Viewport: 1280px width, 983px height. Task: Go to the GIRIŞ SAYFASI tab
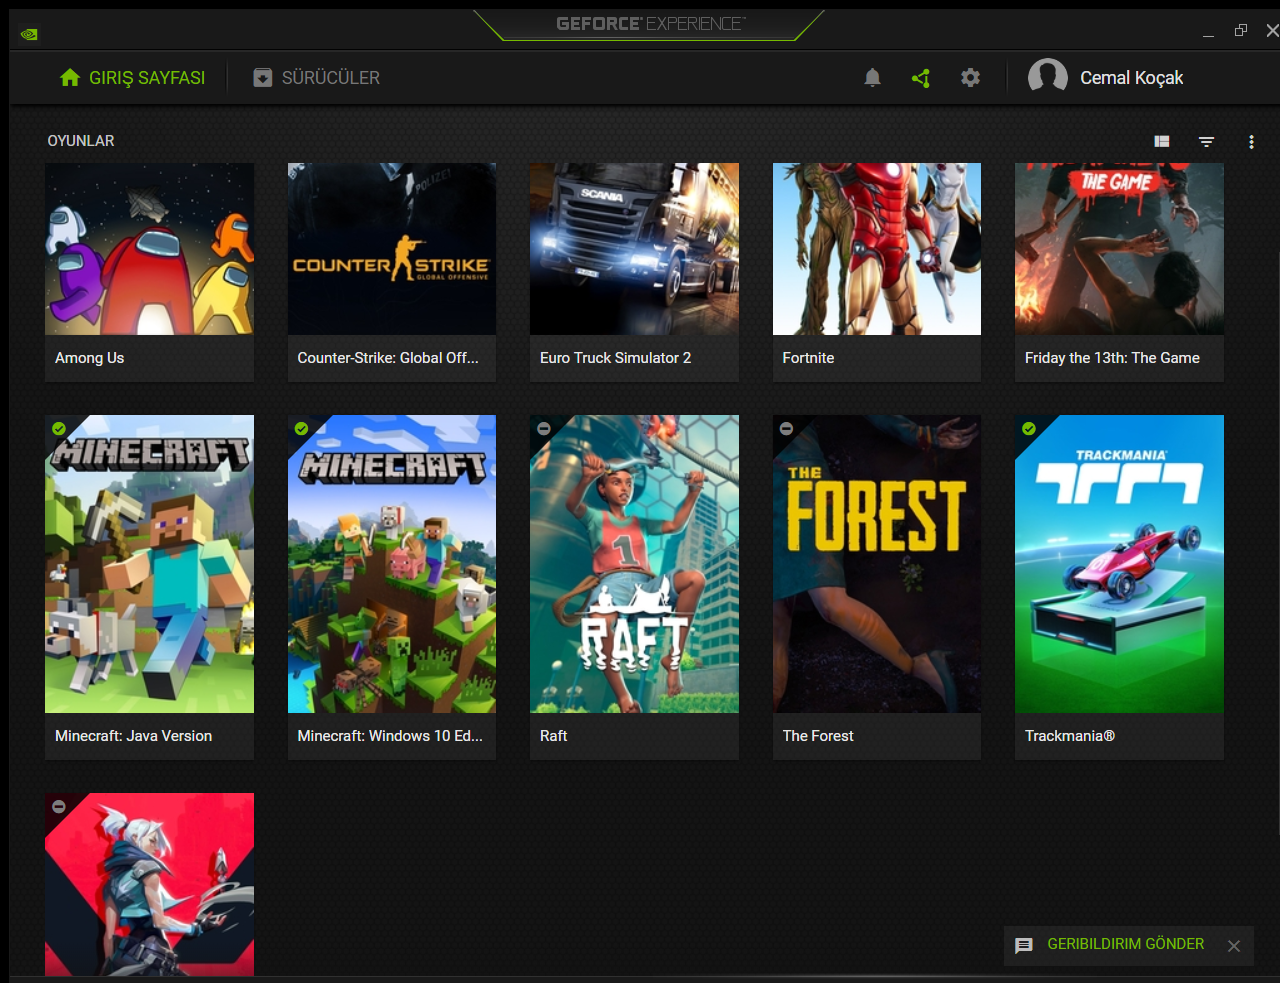click(x=132, y=78)
